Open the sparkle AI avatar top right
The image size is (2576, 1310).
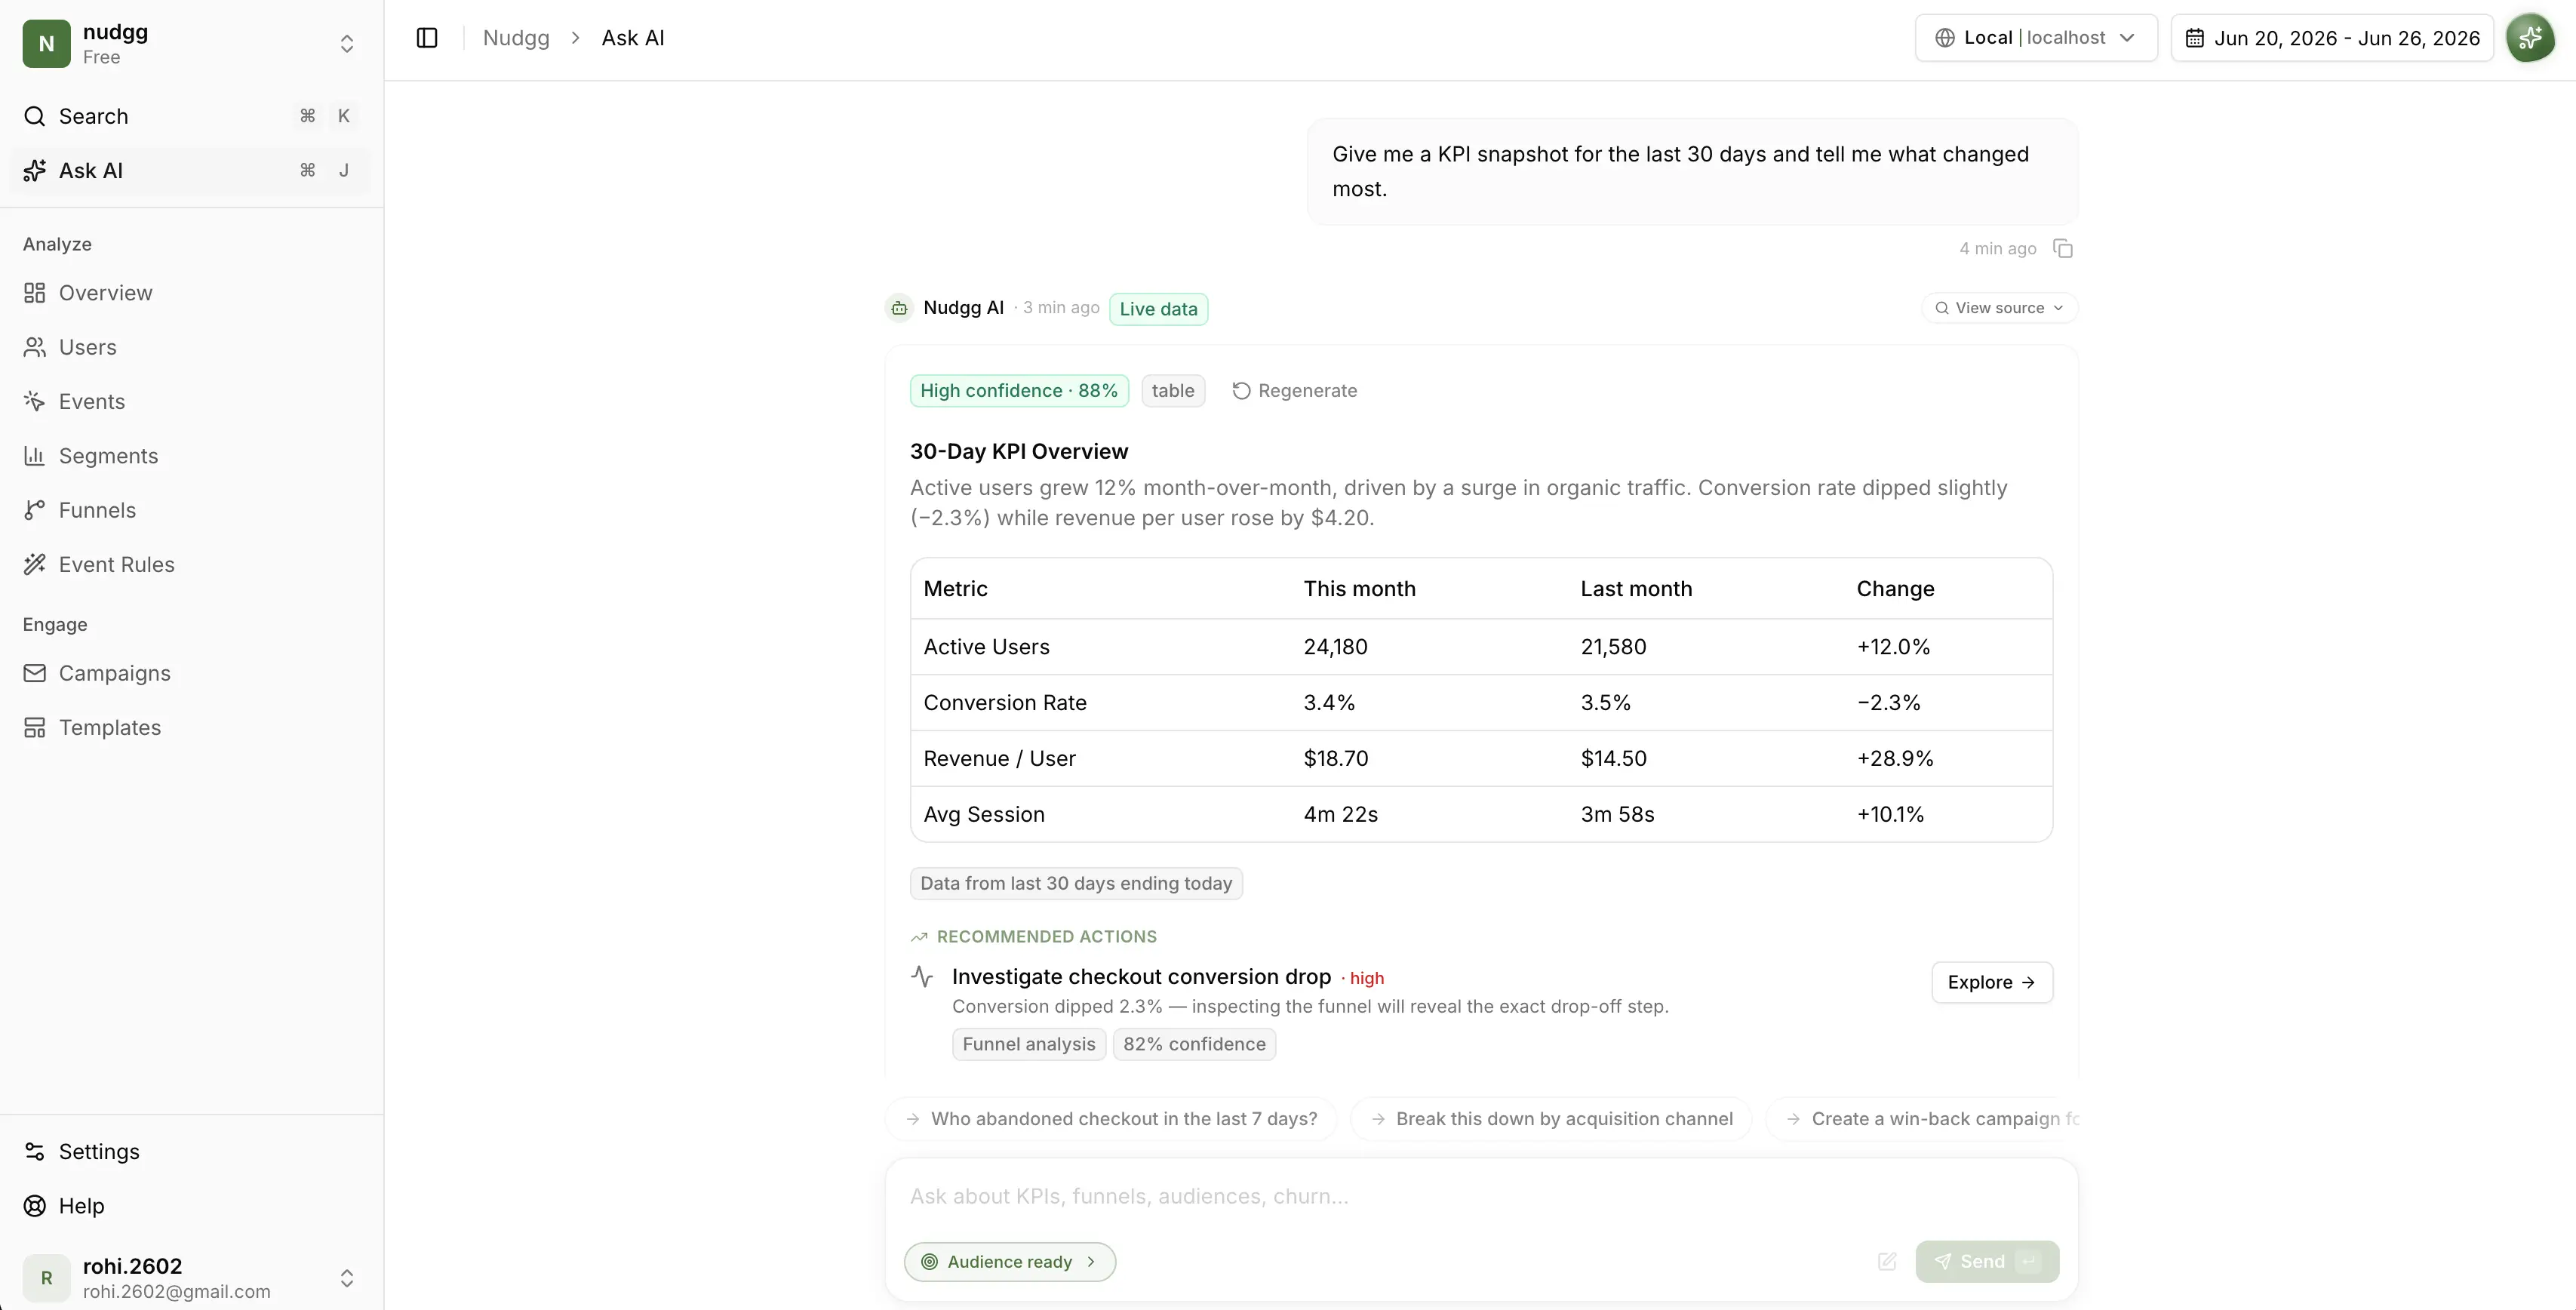pyautogui.click(x=2530, y=38)
